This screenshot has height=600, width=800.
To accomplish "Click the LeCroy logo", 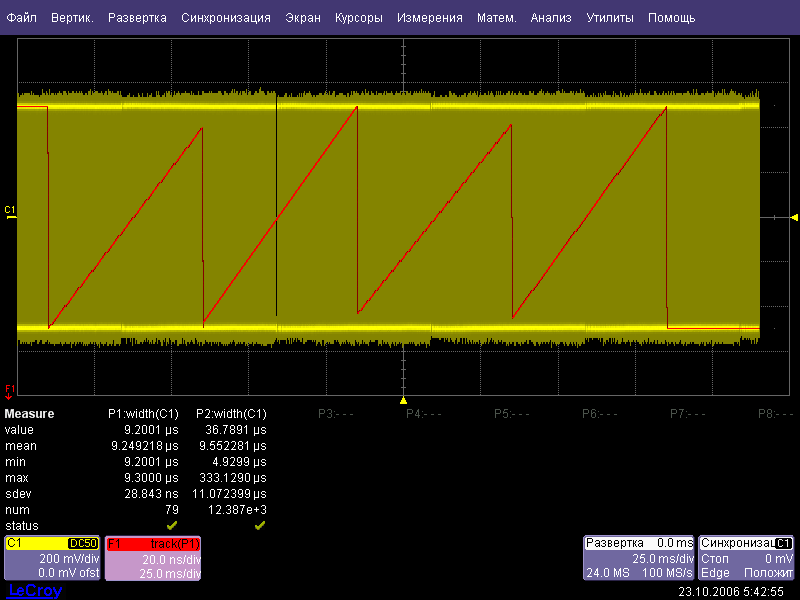I will pos(35,591).
